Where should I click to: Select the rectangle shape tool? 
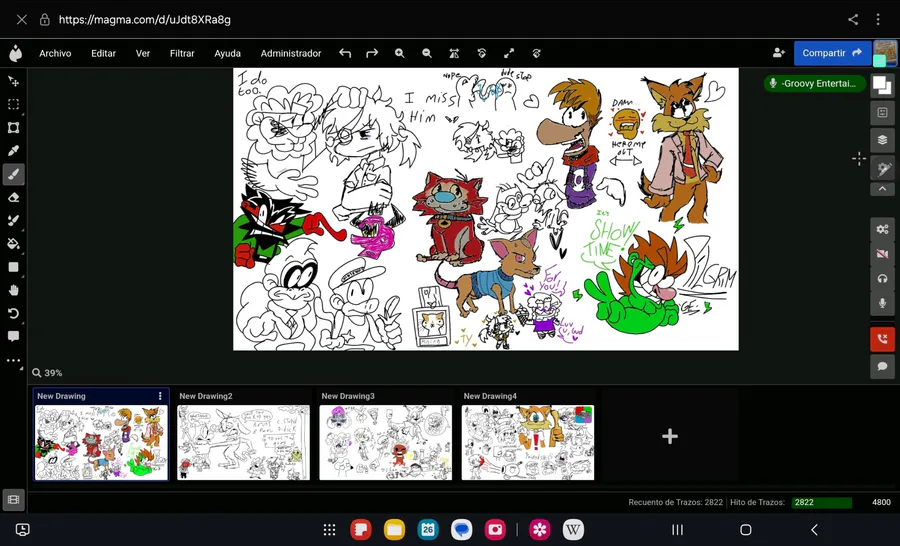14,267
